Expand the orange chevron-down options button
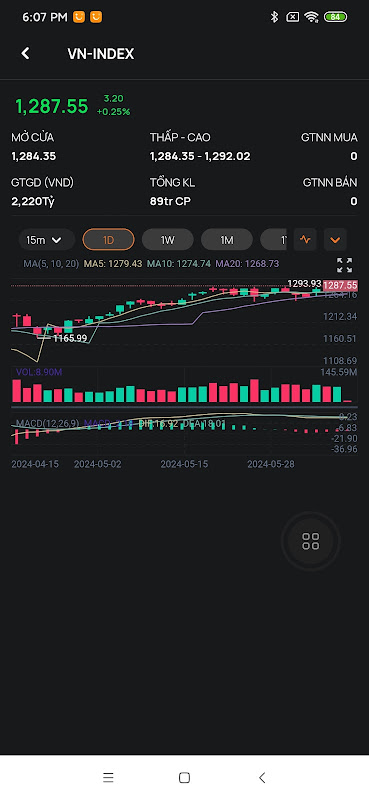This screenshot has height=800, width=369. (x=335, y=239)
